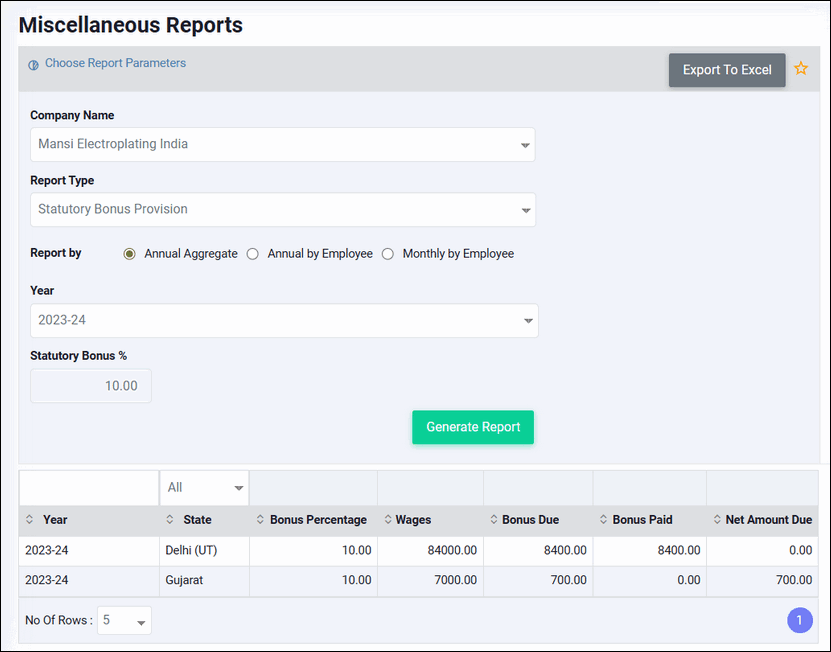Click the Statutory Bonus % input field

[x=91, y=386]
